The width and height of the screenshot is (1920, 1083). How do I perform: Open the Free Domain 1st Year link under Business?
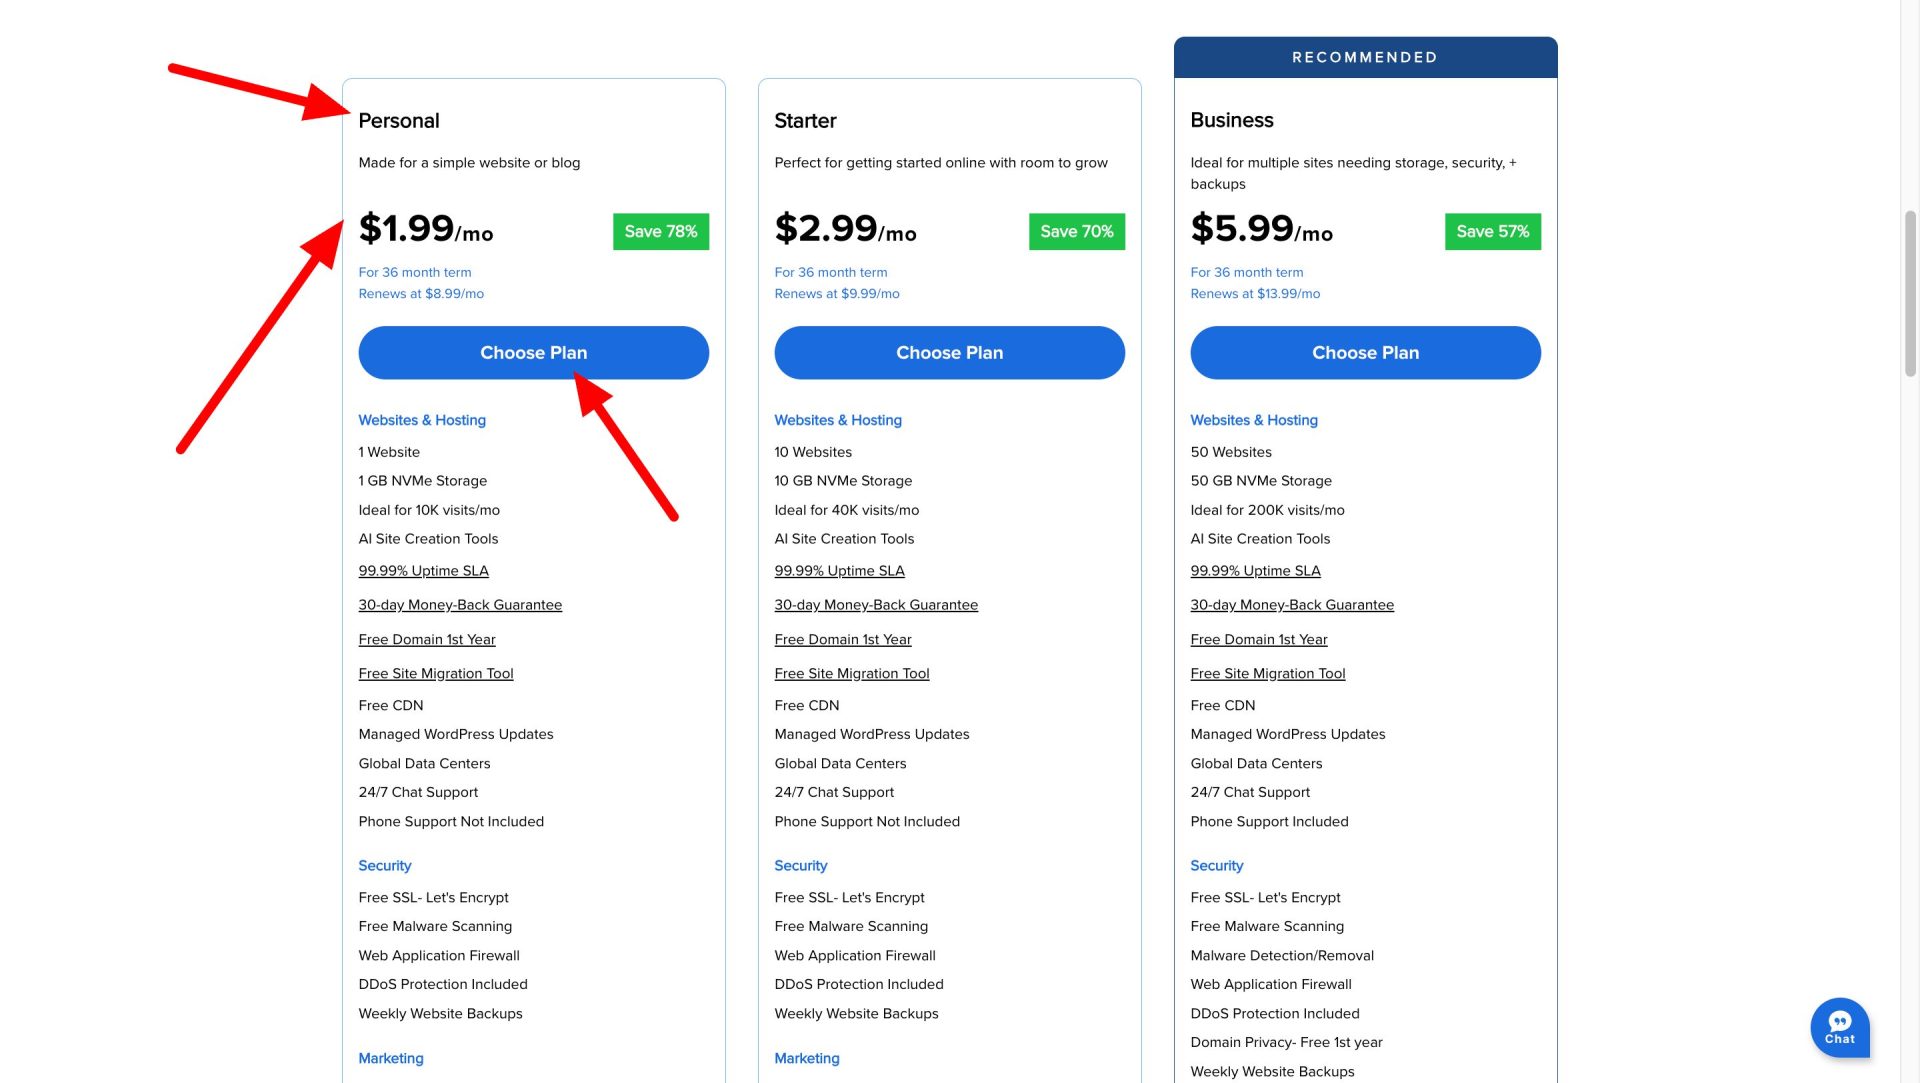coord(1258,639)
